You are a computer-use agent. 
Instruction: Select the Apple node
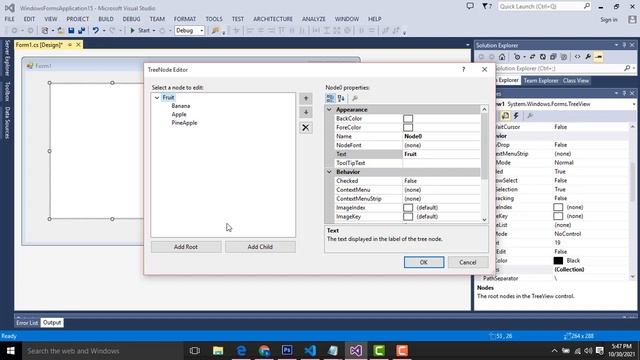coord(179,114)
